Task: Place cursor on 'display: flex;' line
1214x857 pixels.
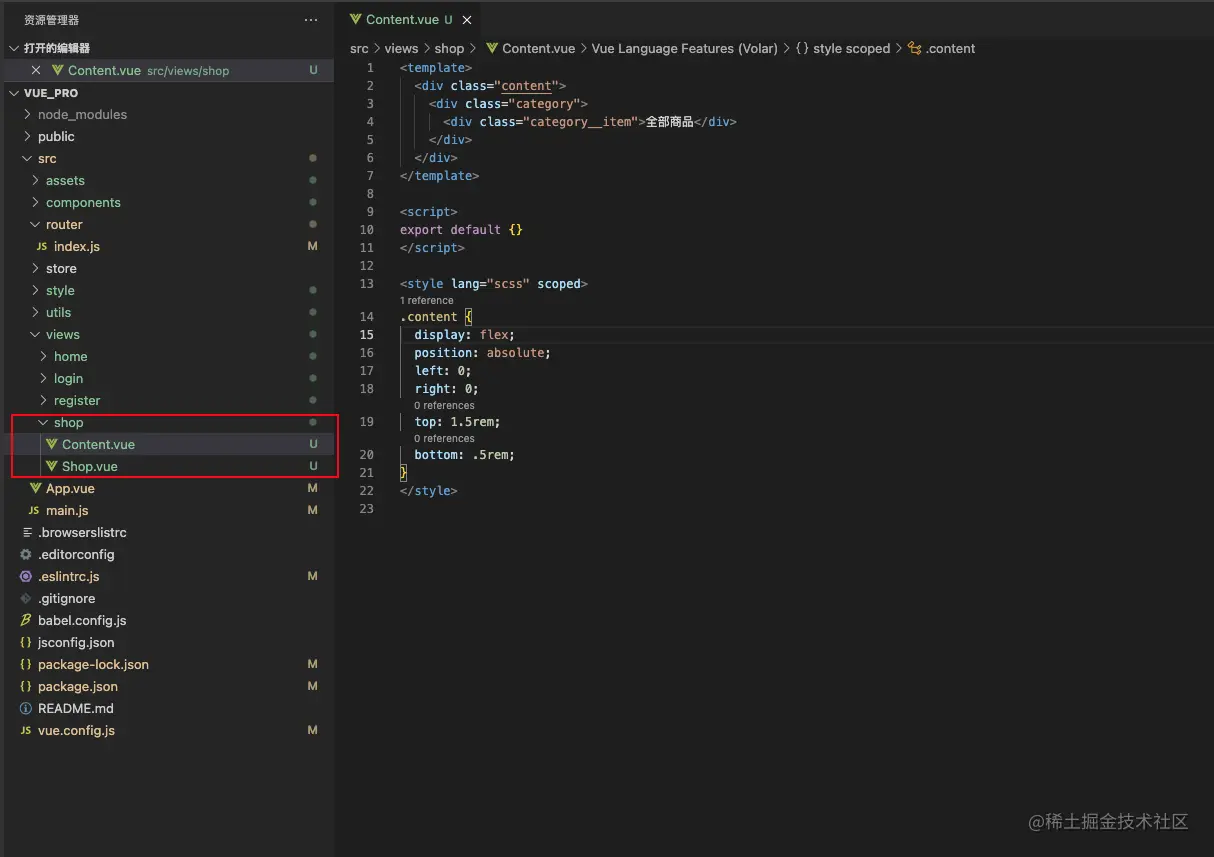Action: coord(464,335)
